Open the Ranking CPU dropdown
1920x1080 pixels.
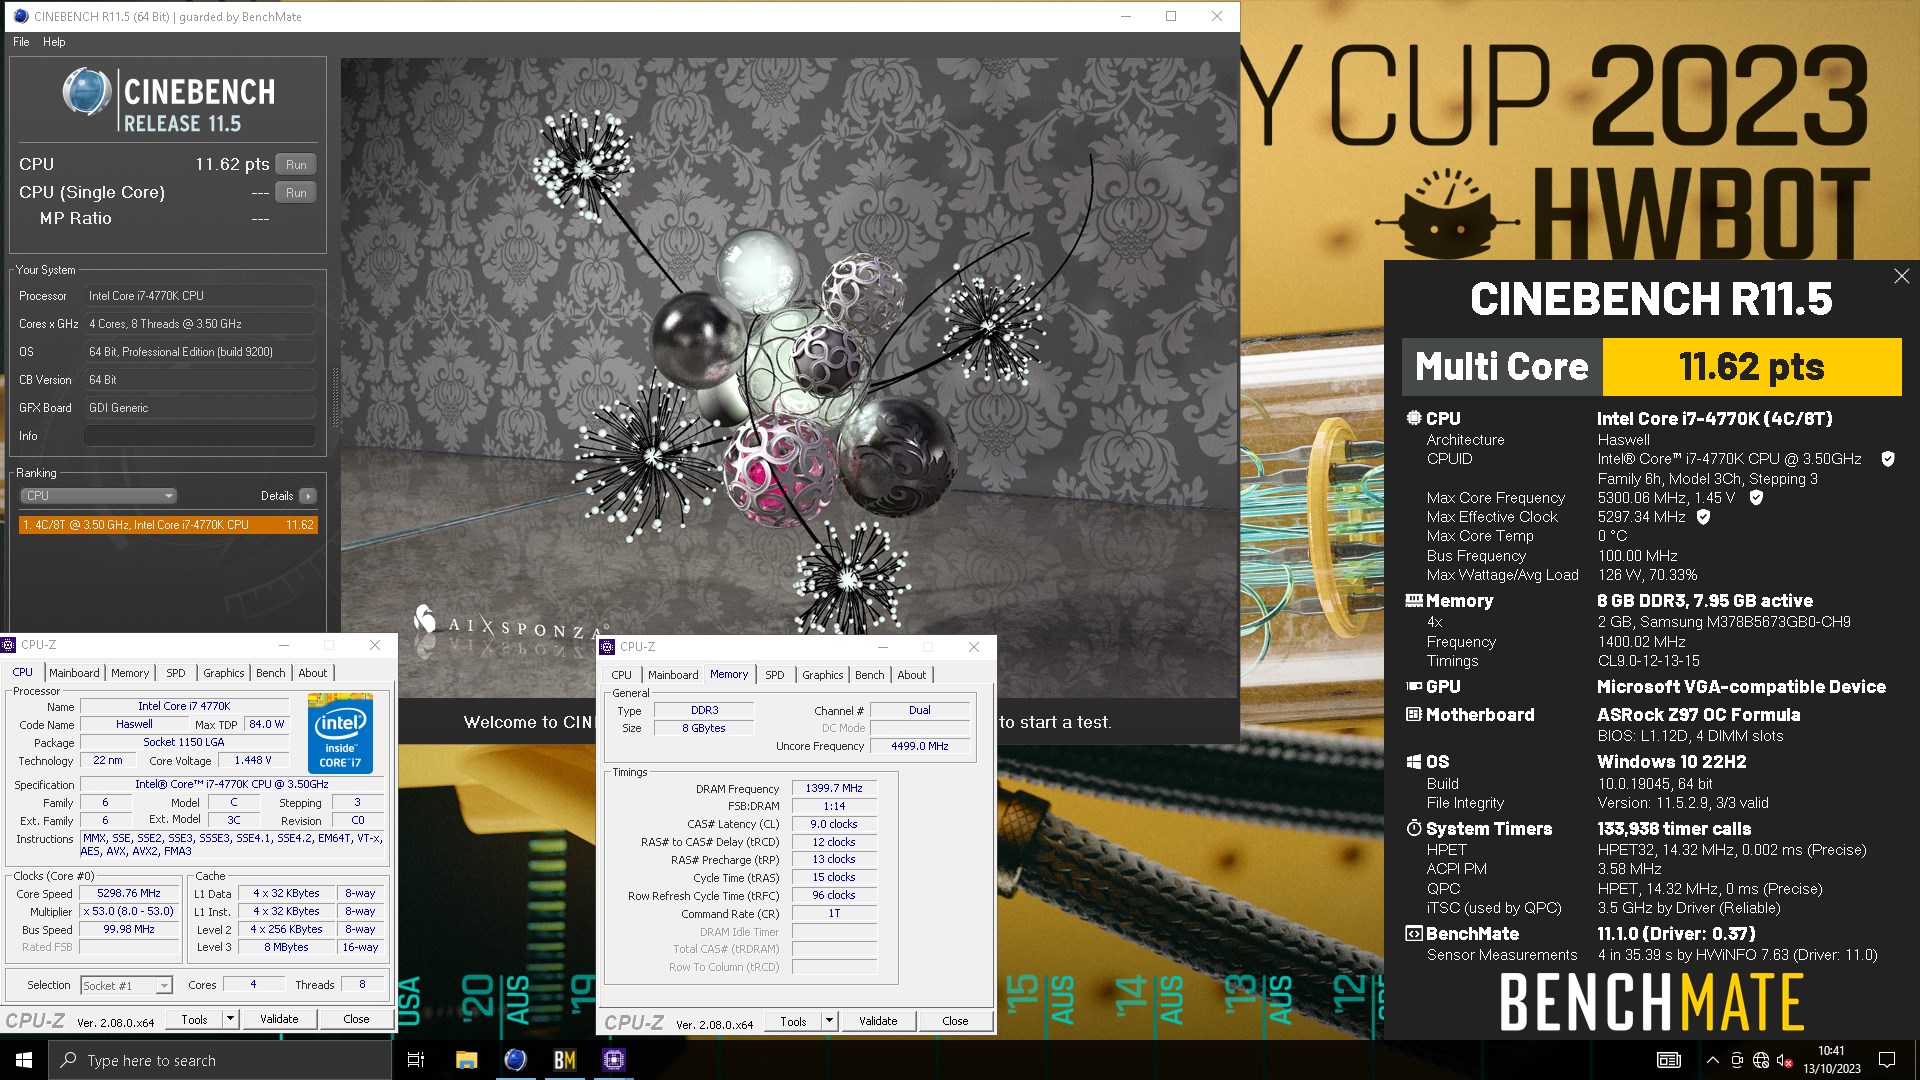pyautogui.click(x=98, y=496)
